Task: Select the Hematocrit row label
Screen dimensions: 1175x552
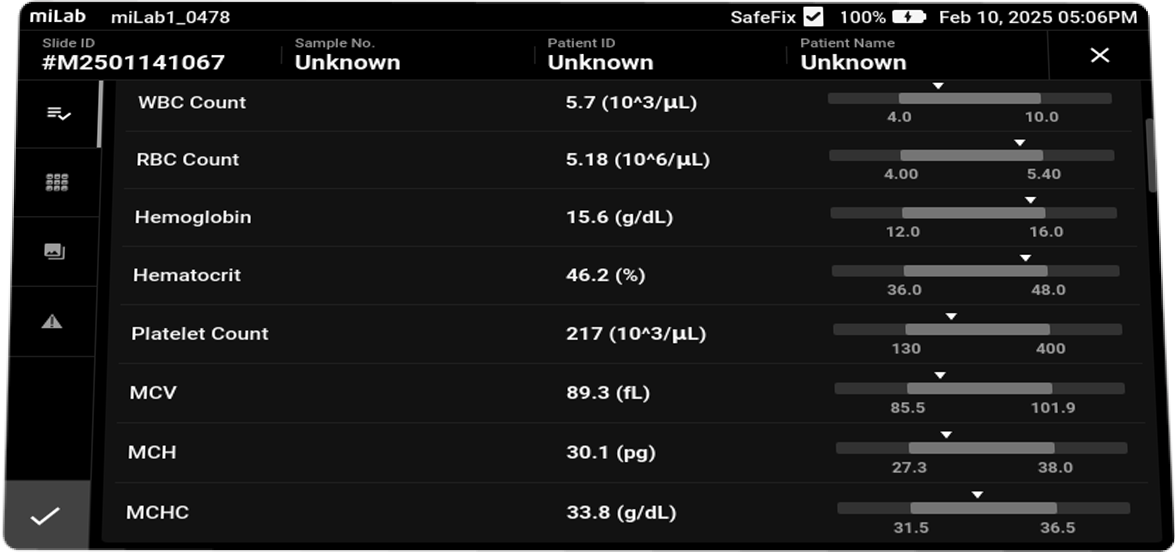Action: click(x=188, y=275)
